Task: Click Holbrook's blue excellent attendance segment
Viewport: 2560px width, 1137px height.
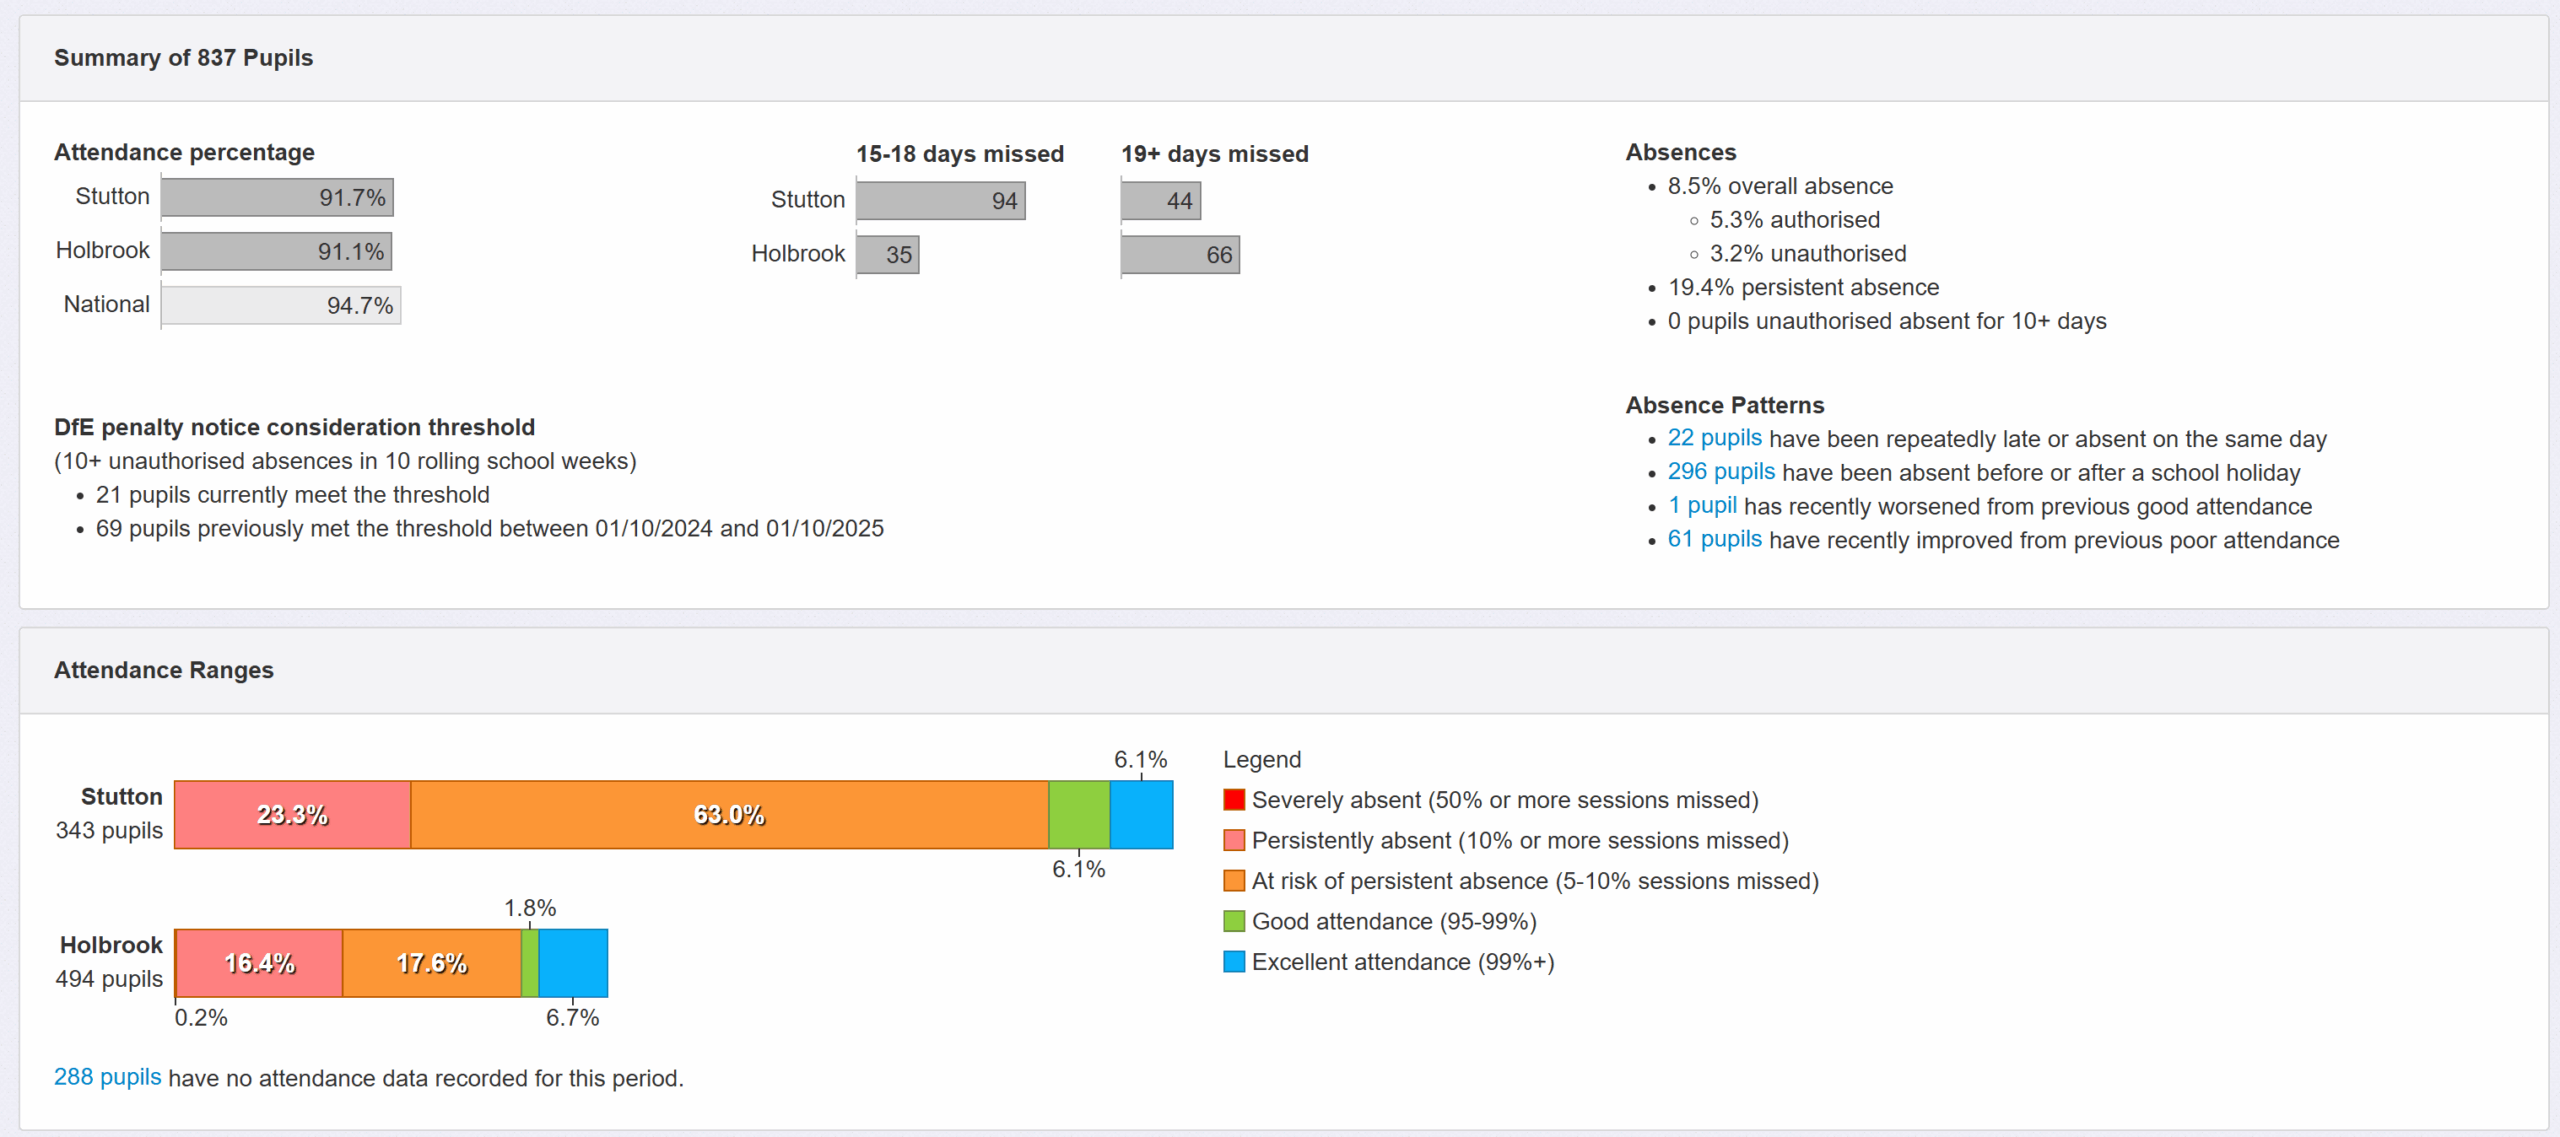Action: 573,963
